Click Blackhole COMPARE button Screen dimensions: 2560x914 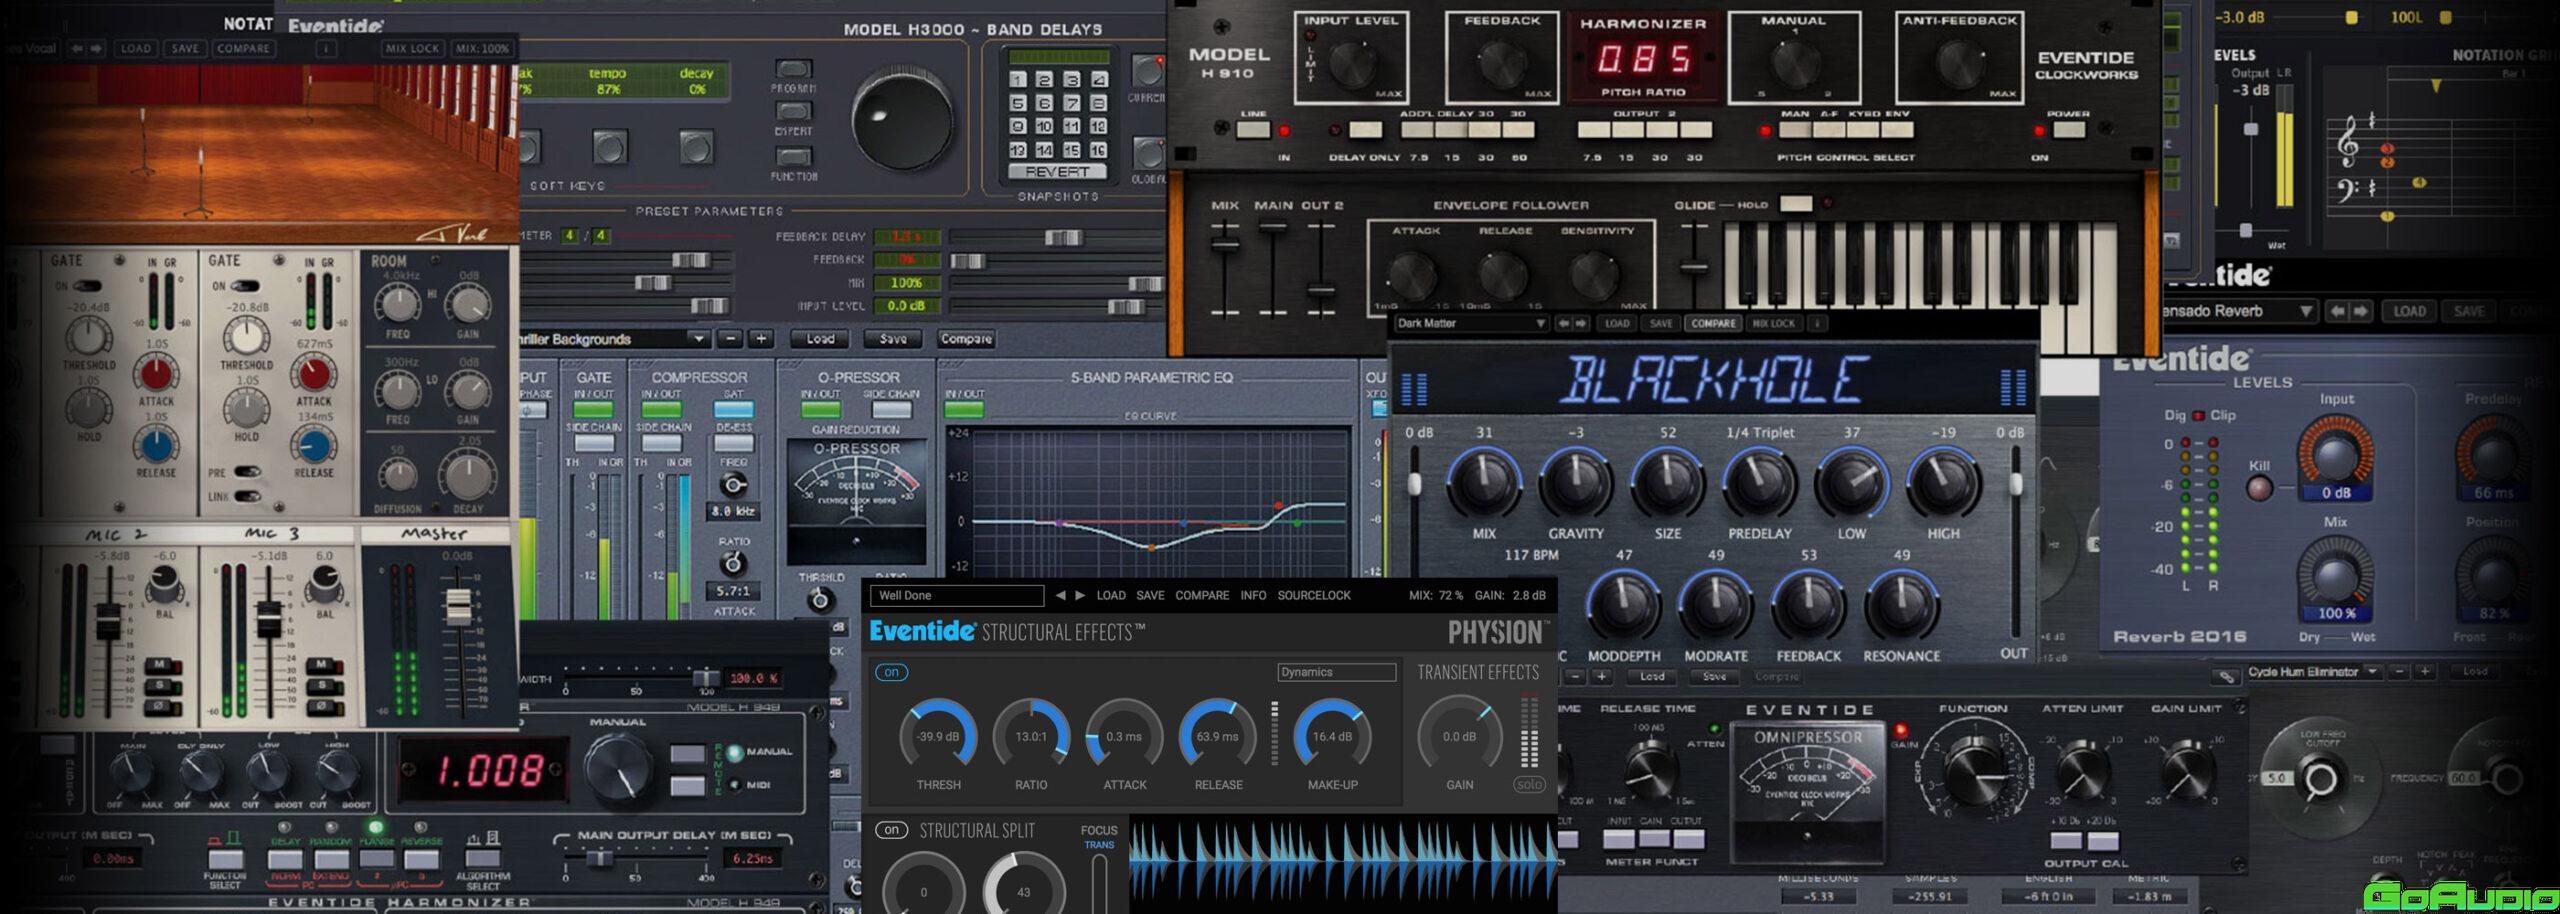tap(1713, 323)
